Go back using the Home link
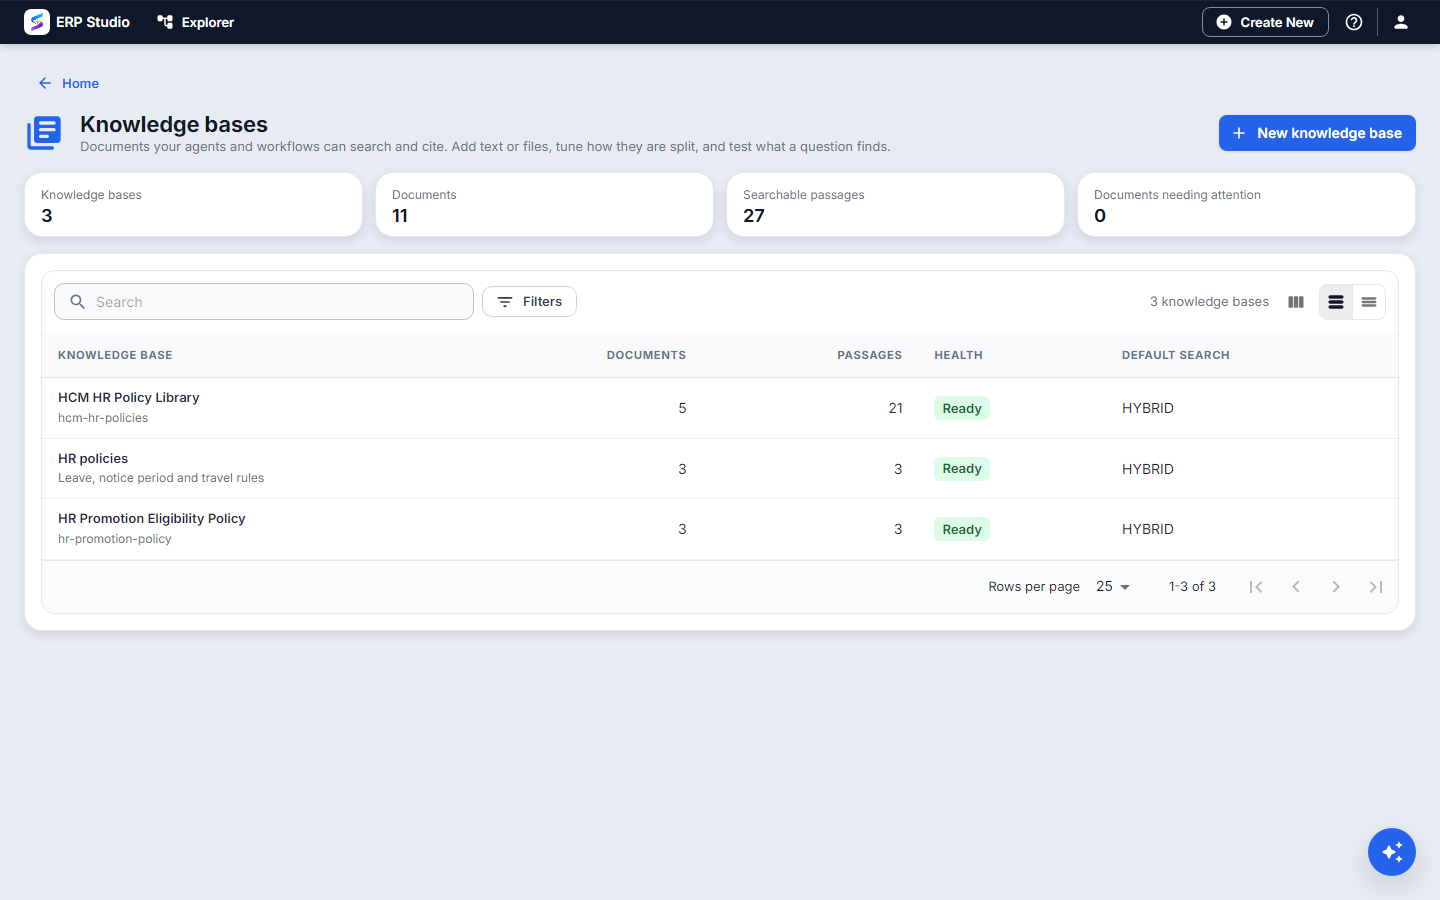 pyautogui.click(x=69, y=83)
